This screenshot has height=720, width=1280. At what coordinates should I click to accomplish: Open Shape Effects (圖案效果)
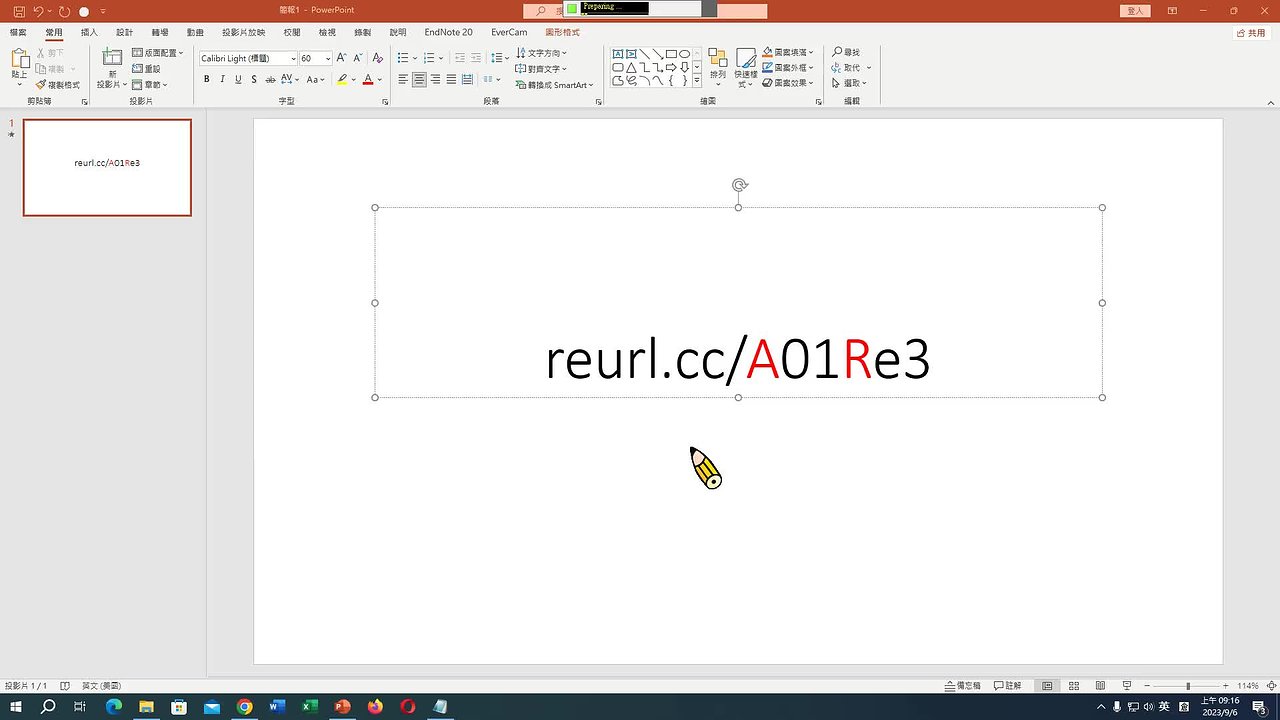789,83
